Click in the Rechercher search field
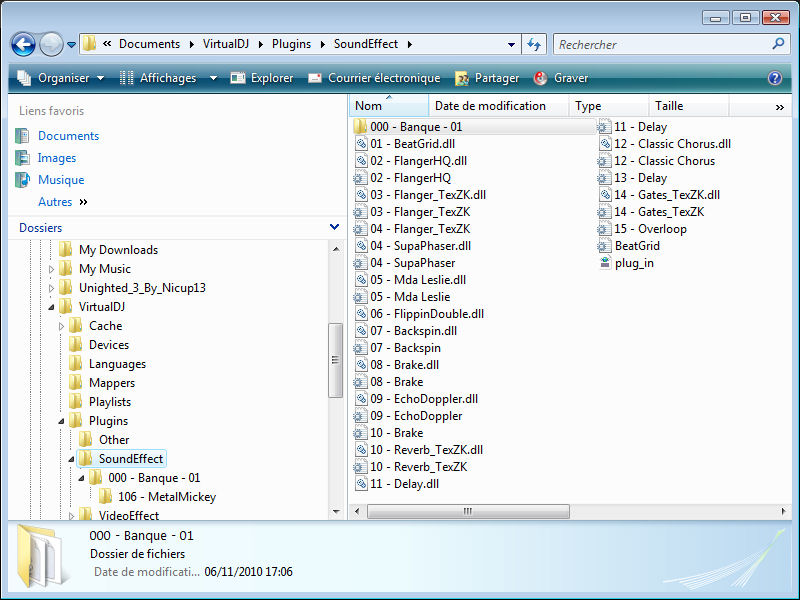800x600 pixels. (660, 44)
